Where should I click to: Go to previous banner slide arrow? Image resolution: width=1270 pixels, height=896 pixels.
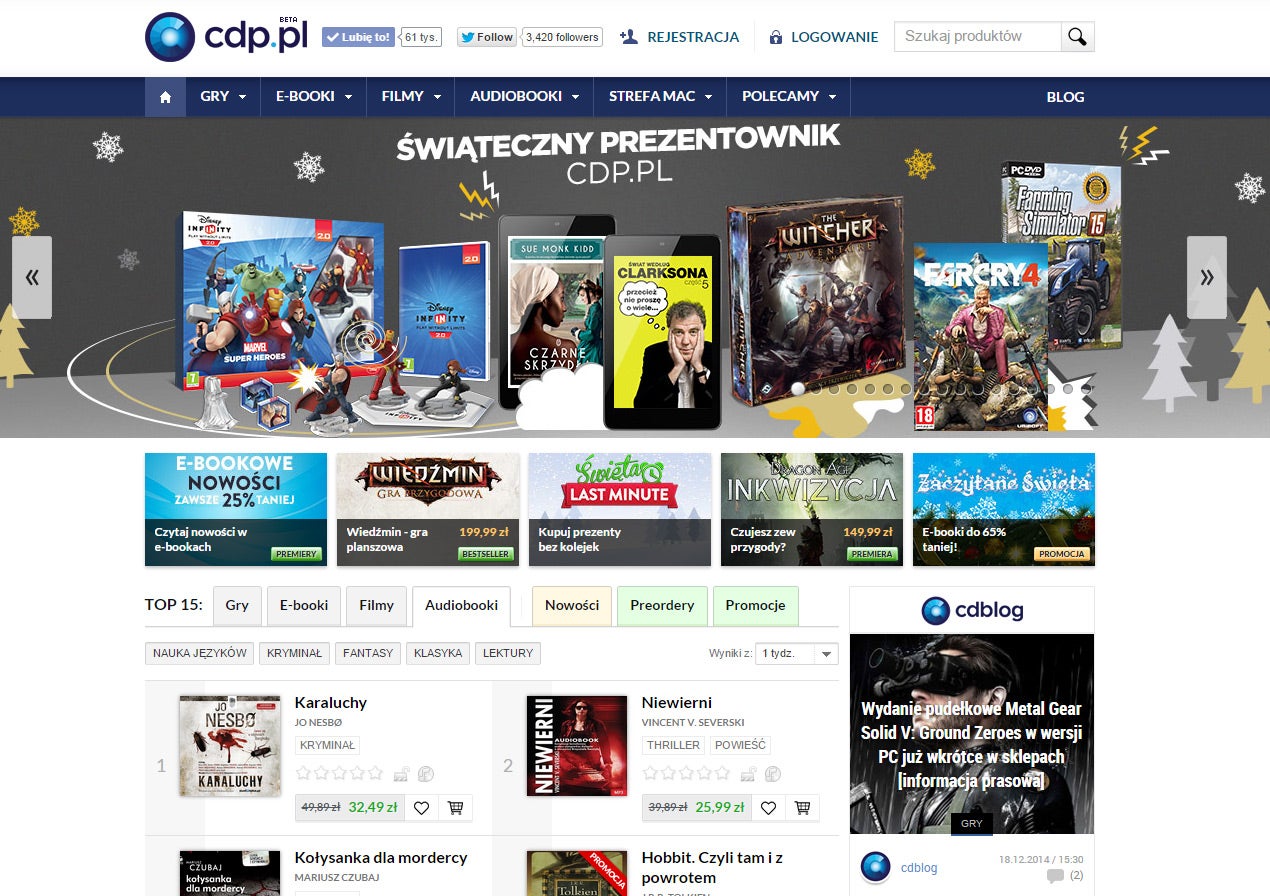[32, 278]
